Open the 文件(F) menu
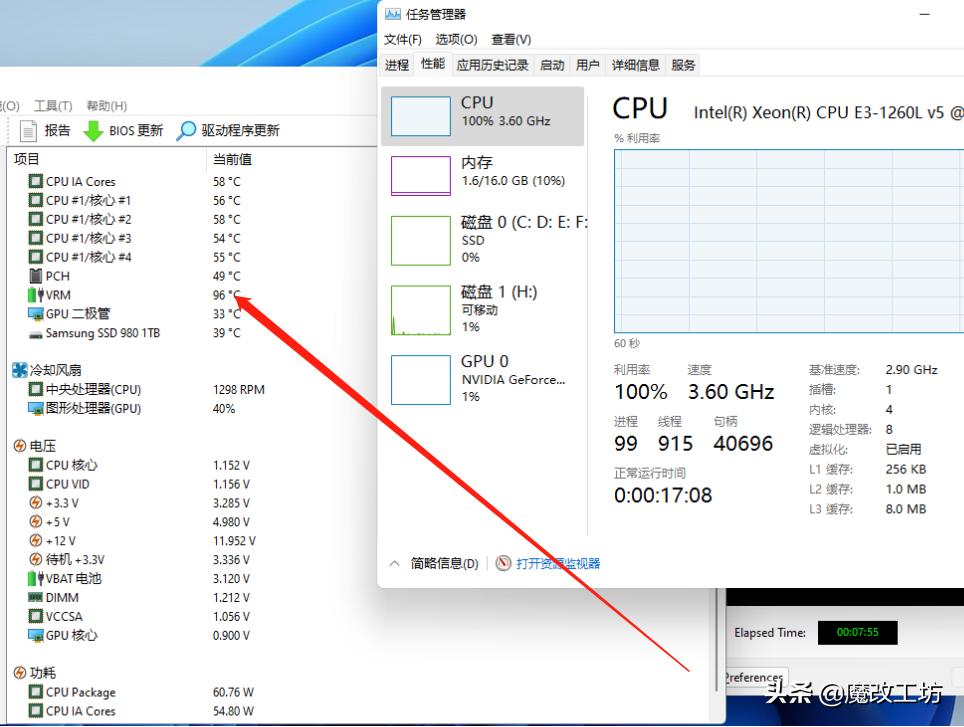Viewport: 964px width, 727px height. click(401, 39)
